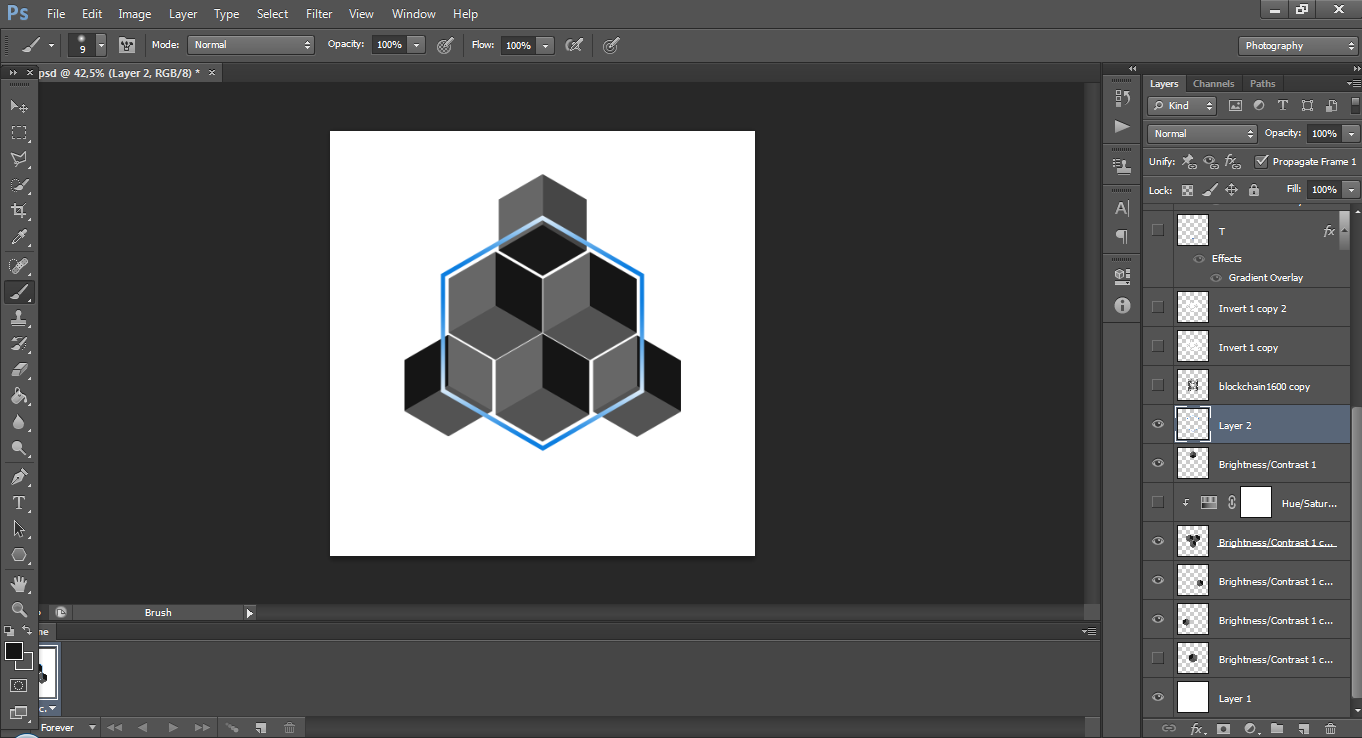Select the Zoom tool

[18, 609]
